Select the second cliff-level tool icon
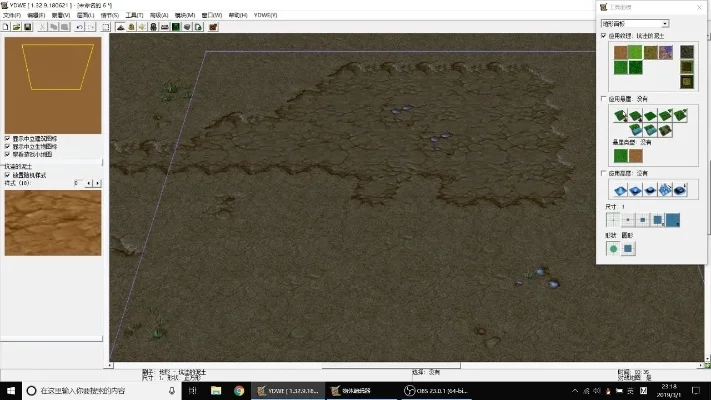 click(x=635, y=116)
